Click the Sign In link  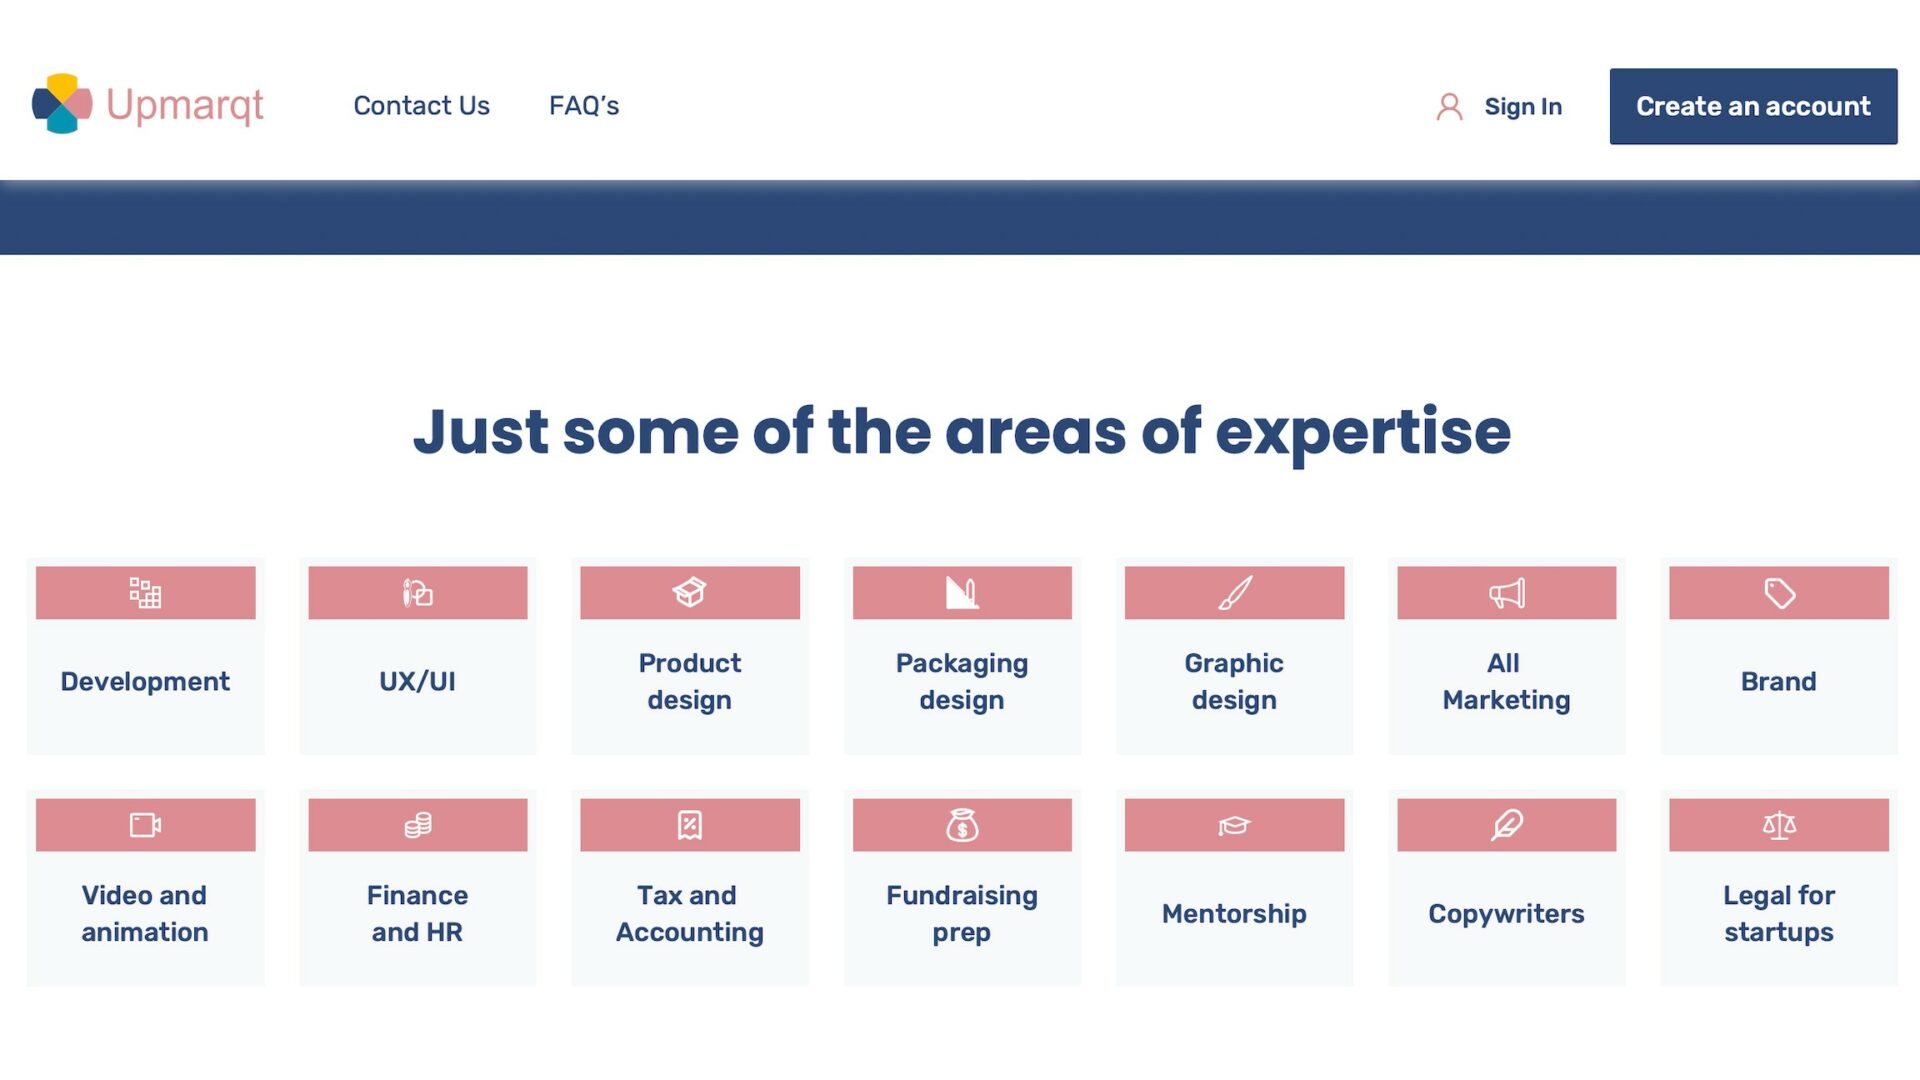pos(1522,107)
